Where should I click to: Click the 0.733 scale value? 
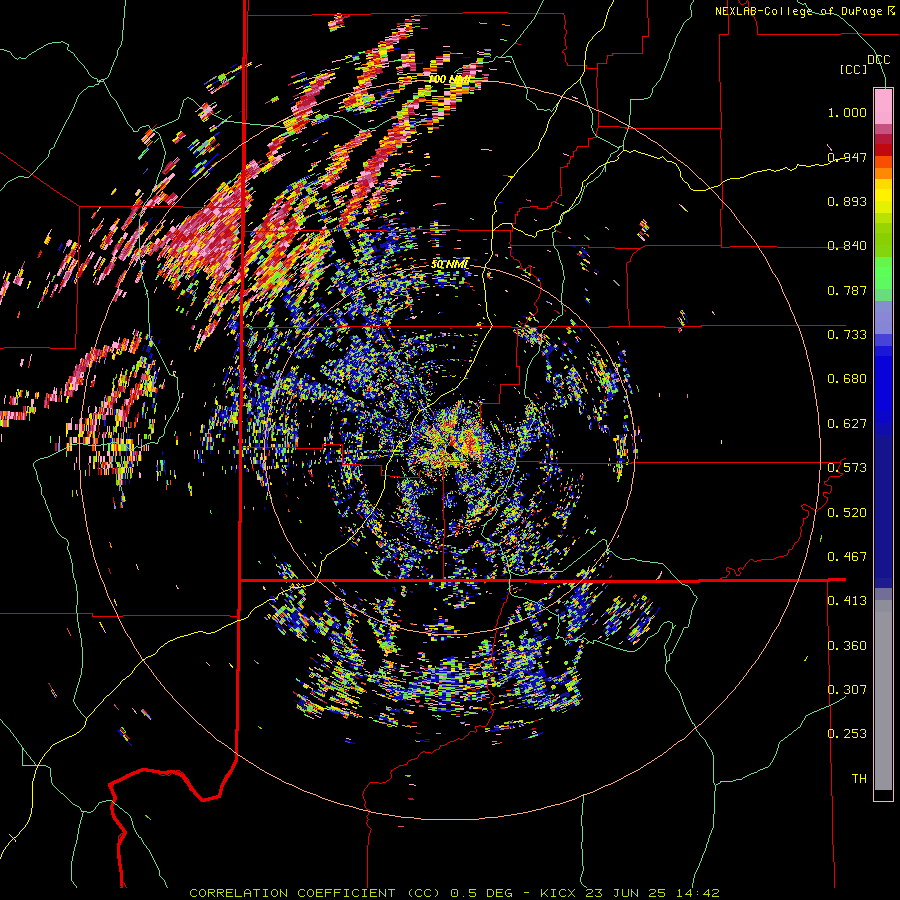[847, 335]
